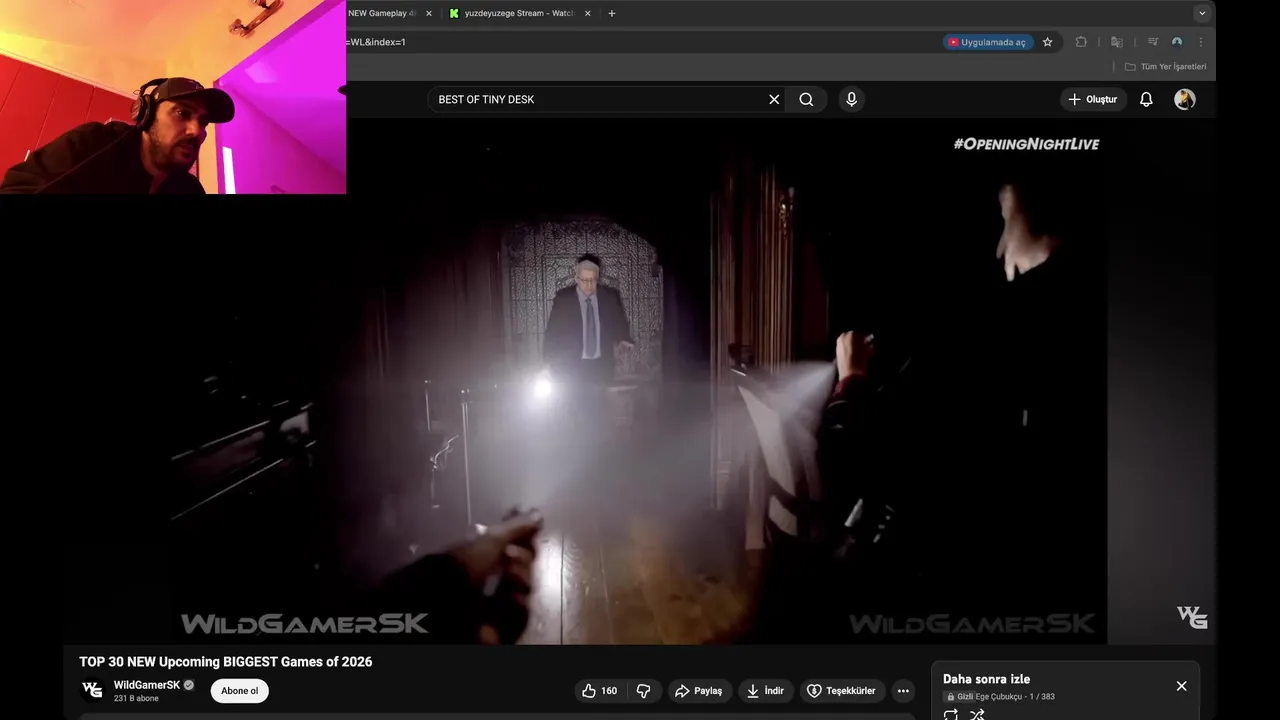
Task: Close the yuzdeyuzege Stream tab
Action: (588, 13)
